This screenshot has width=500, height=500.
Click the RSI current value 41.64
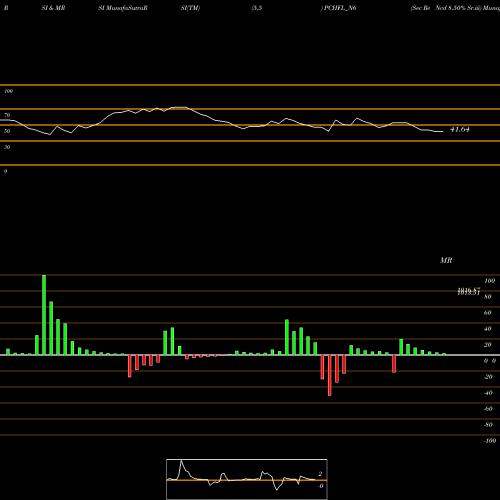coord(460,130)
